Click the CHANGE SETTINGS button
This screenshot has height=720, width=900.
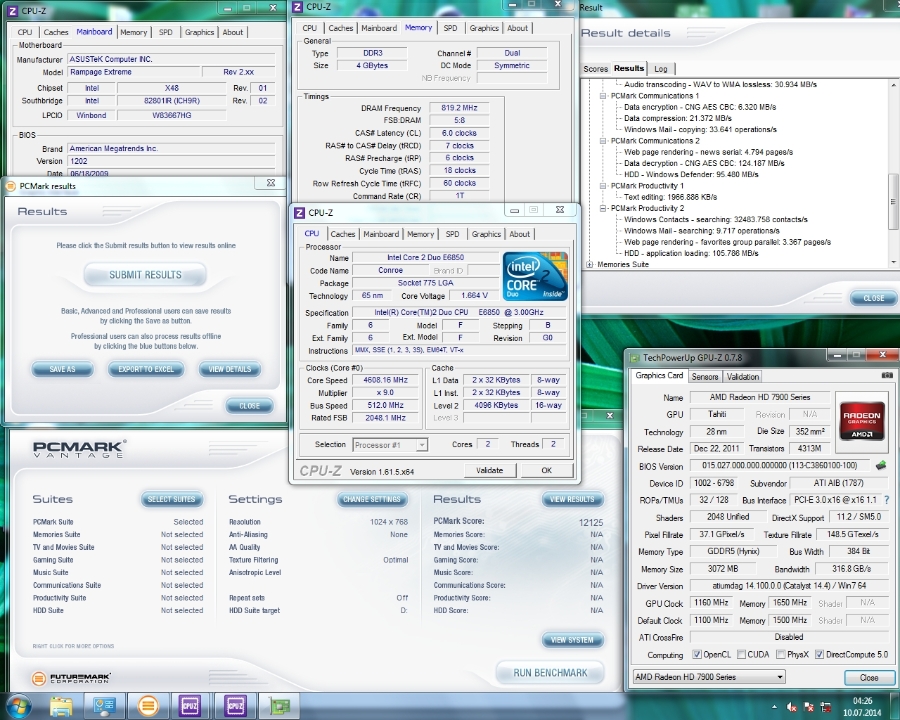(x=372, y=500)
